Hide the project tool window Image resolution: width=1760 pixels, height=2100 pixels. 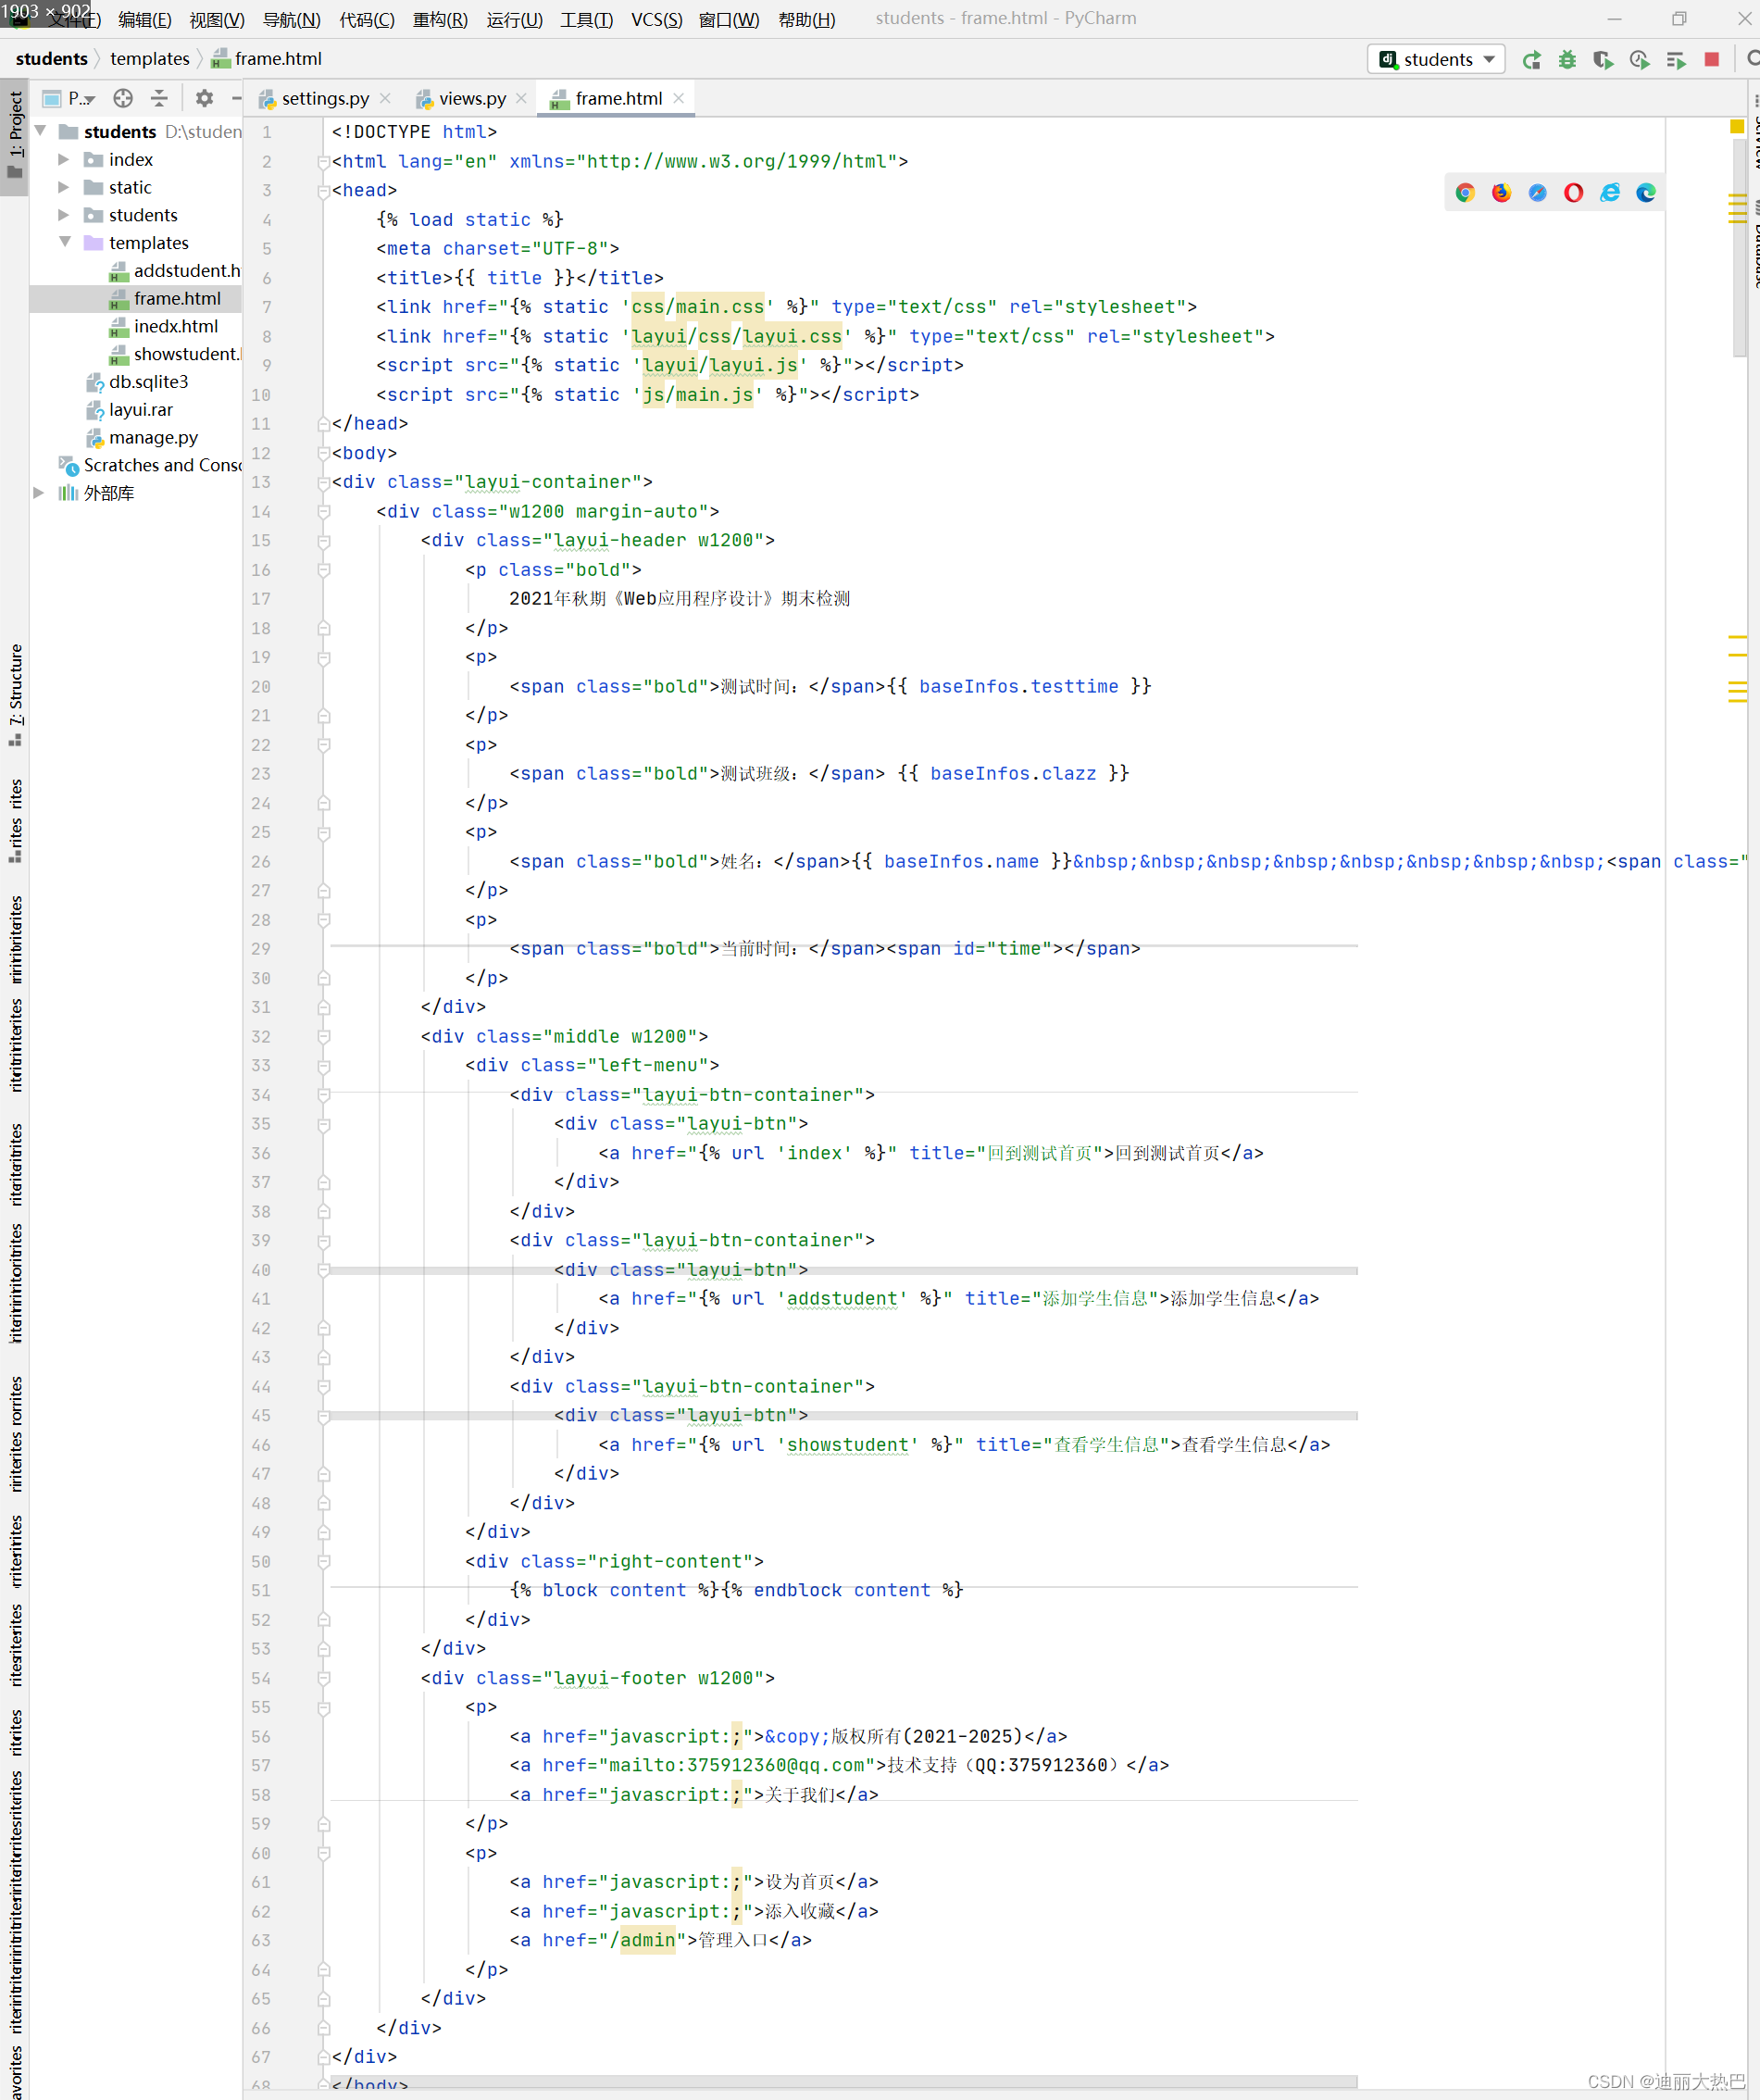pyautogui.click(x=236, y=98)
